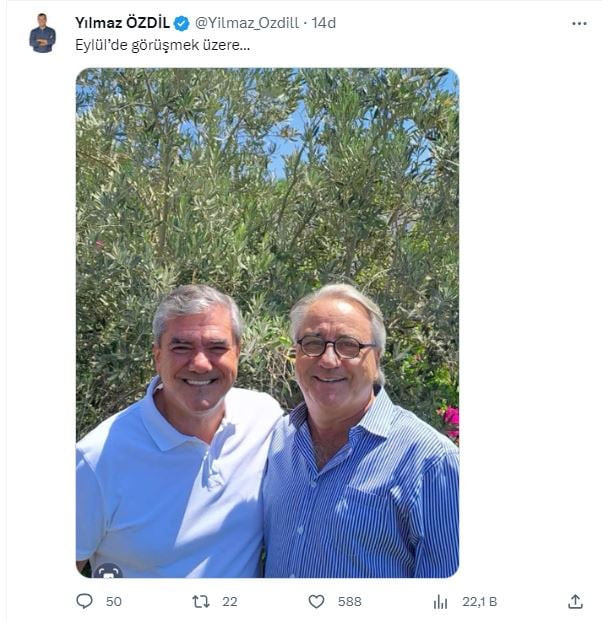The height and width of the screenshot is (621, 602).
Task: Click the like count of 588
Action: (x=349, y=601)
